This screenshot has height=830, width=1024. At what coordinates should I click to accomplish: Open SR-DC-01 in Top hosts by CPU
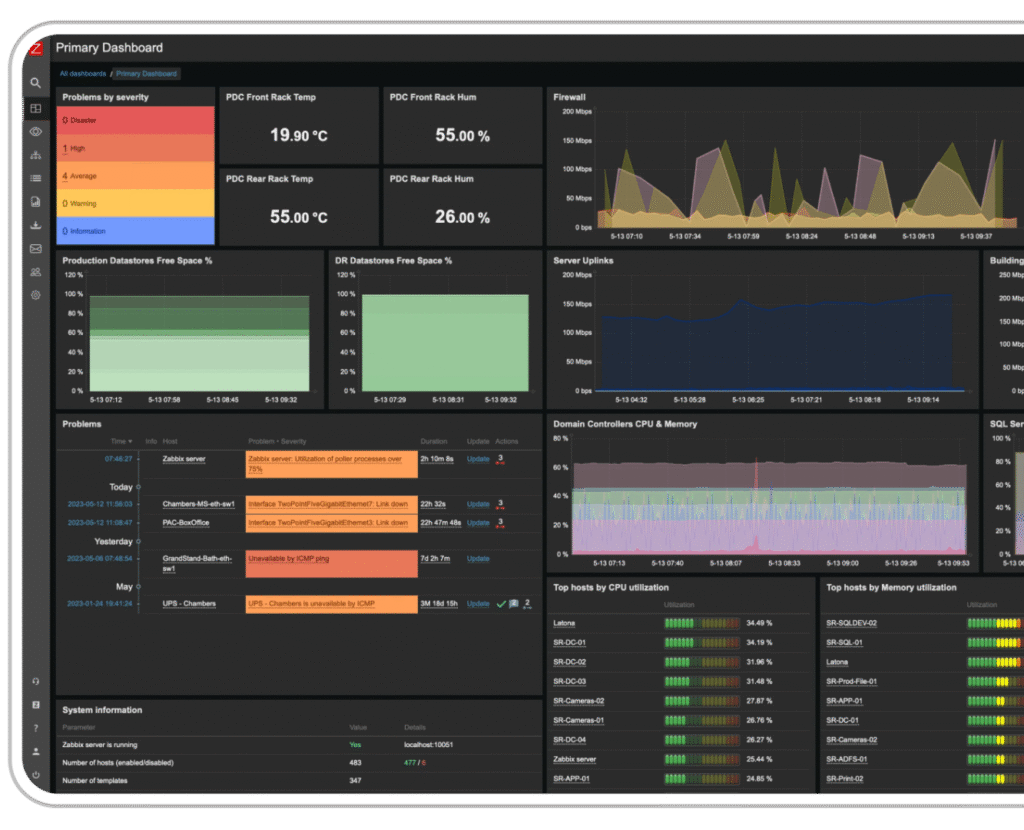569,643
